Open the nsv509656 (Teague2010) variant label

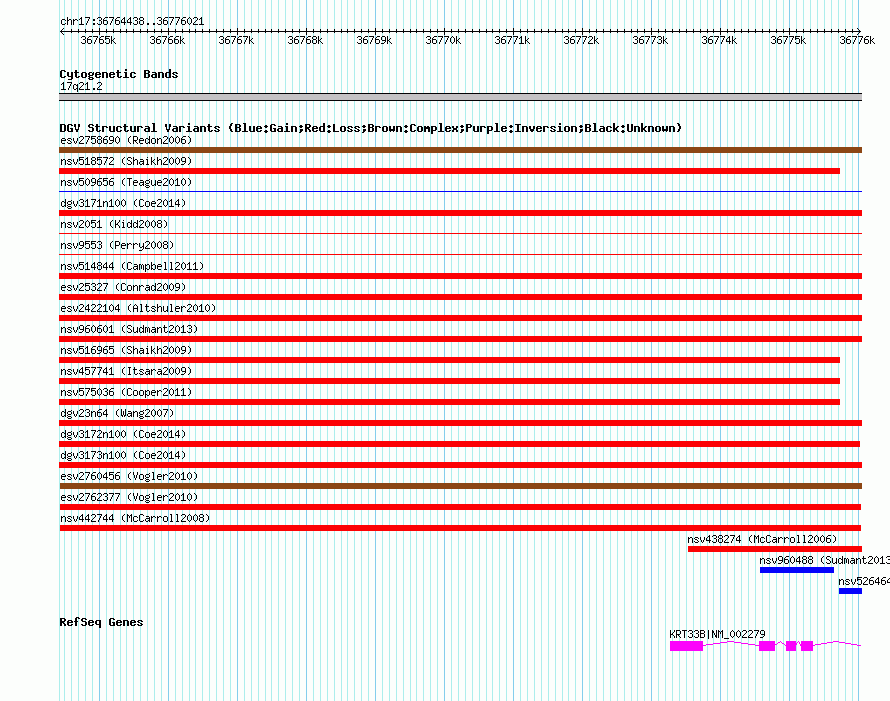tap(126, 182)
